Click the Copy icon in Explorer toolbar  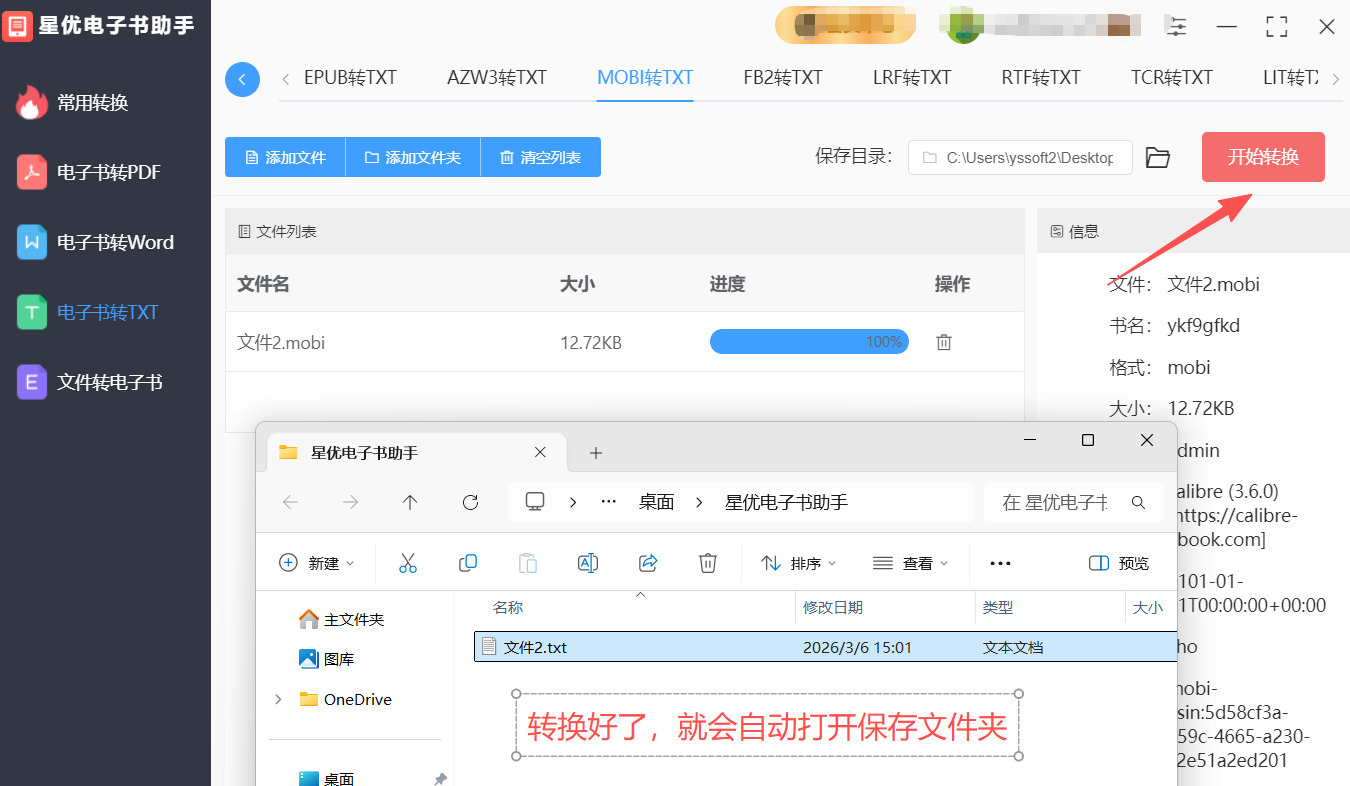pyautogui.click(x=467, y=563)
